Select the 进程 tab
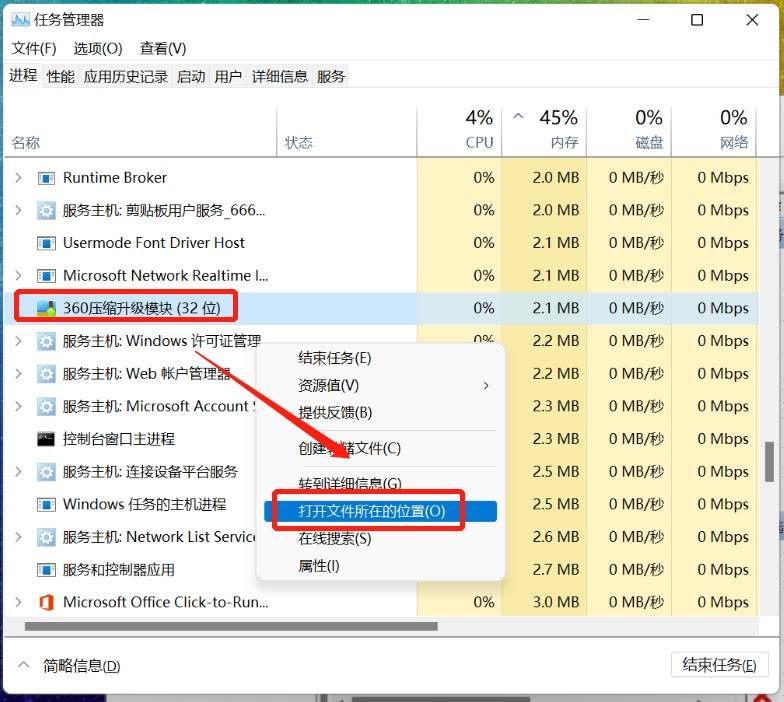Screen dimensions: 784x702 23,76
